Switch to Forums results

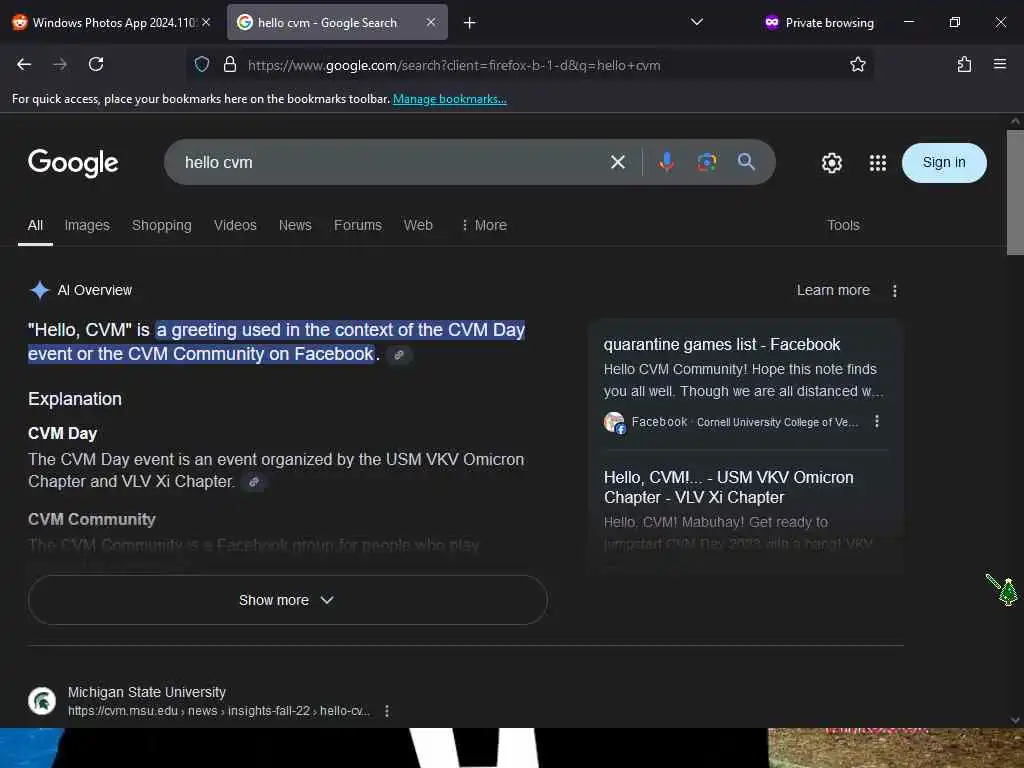click(x=358, y=225)
